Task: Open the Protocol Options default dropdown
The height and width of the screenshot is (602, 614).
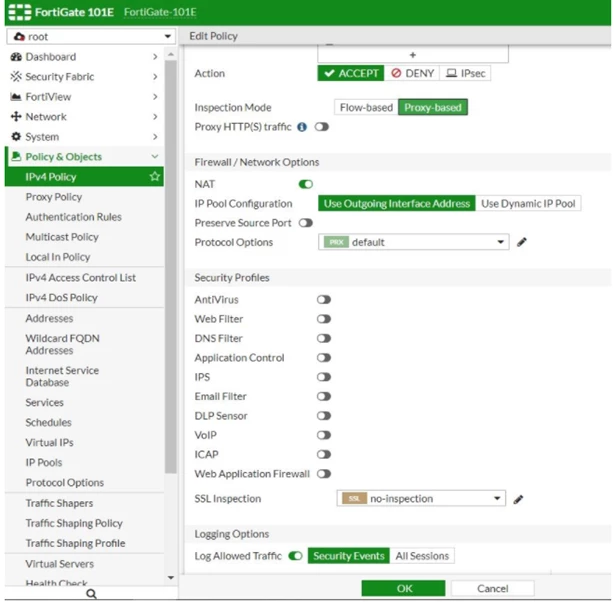Action: point(414,242)
